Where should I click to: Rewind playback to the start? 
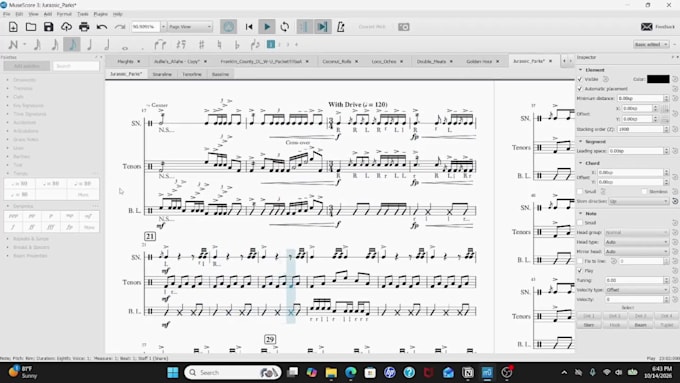pyautogui.click(x=249, y=27)
